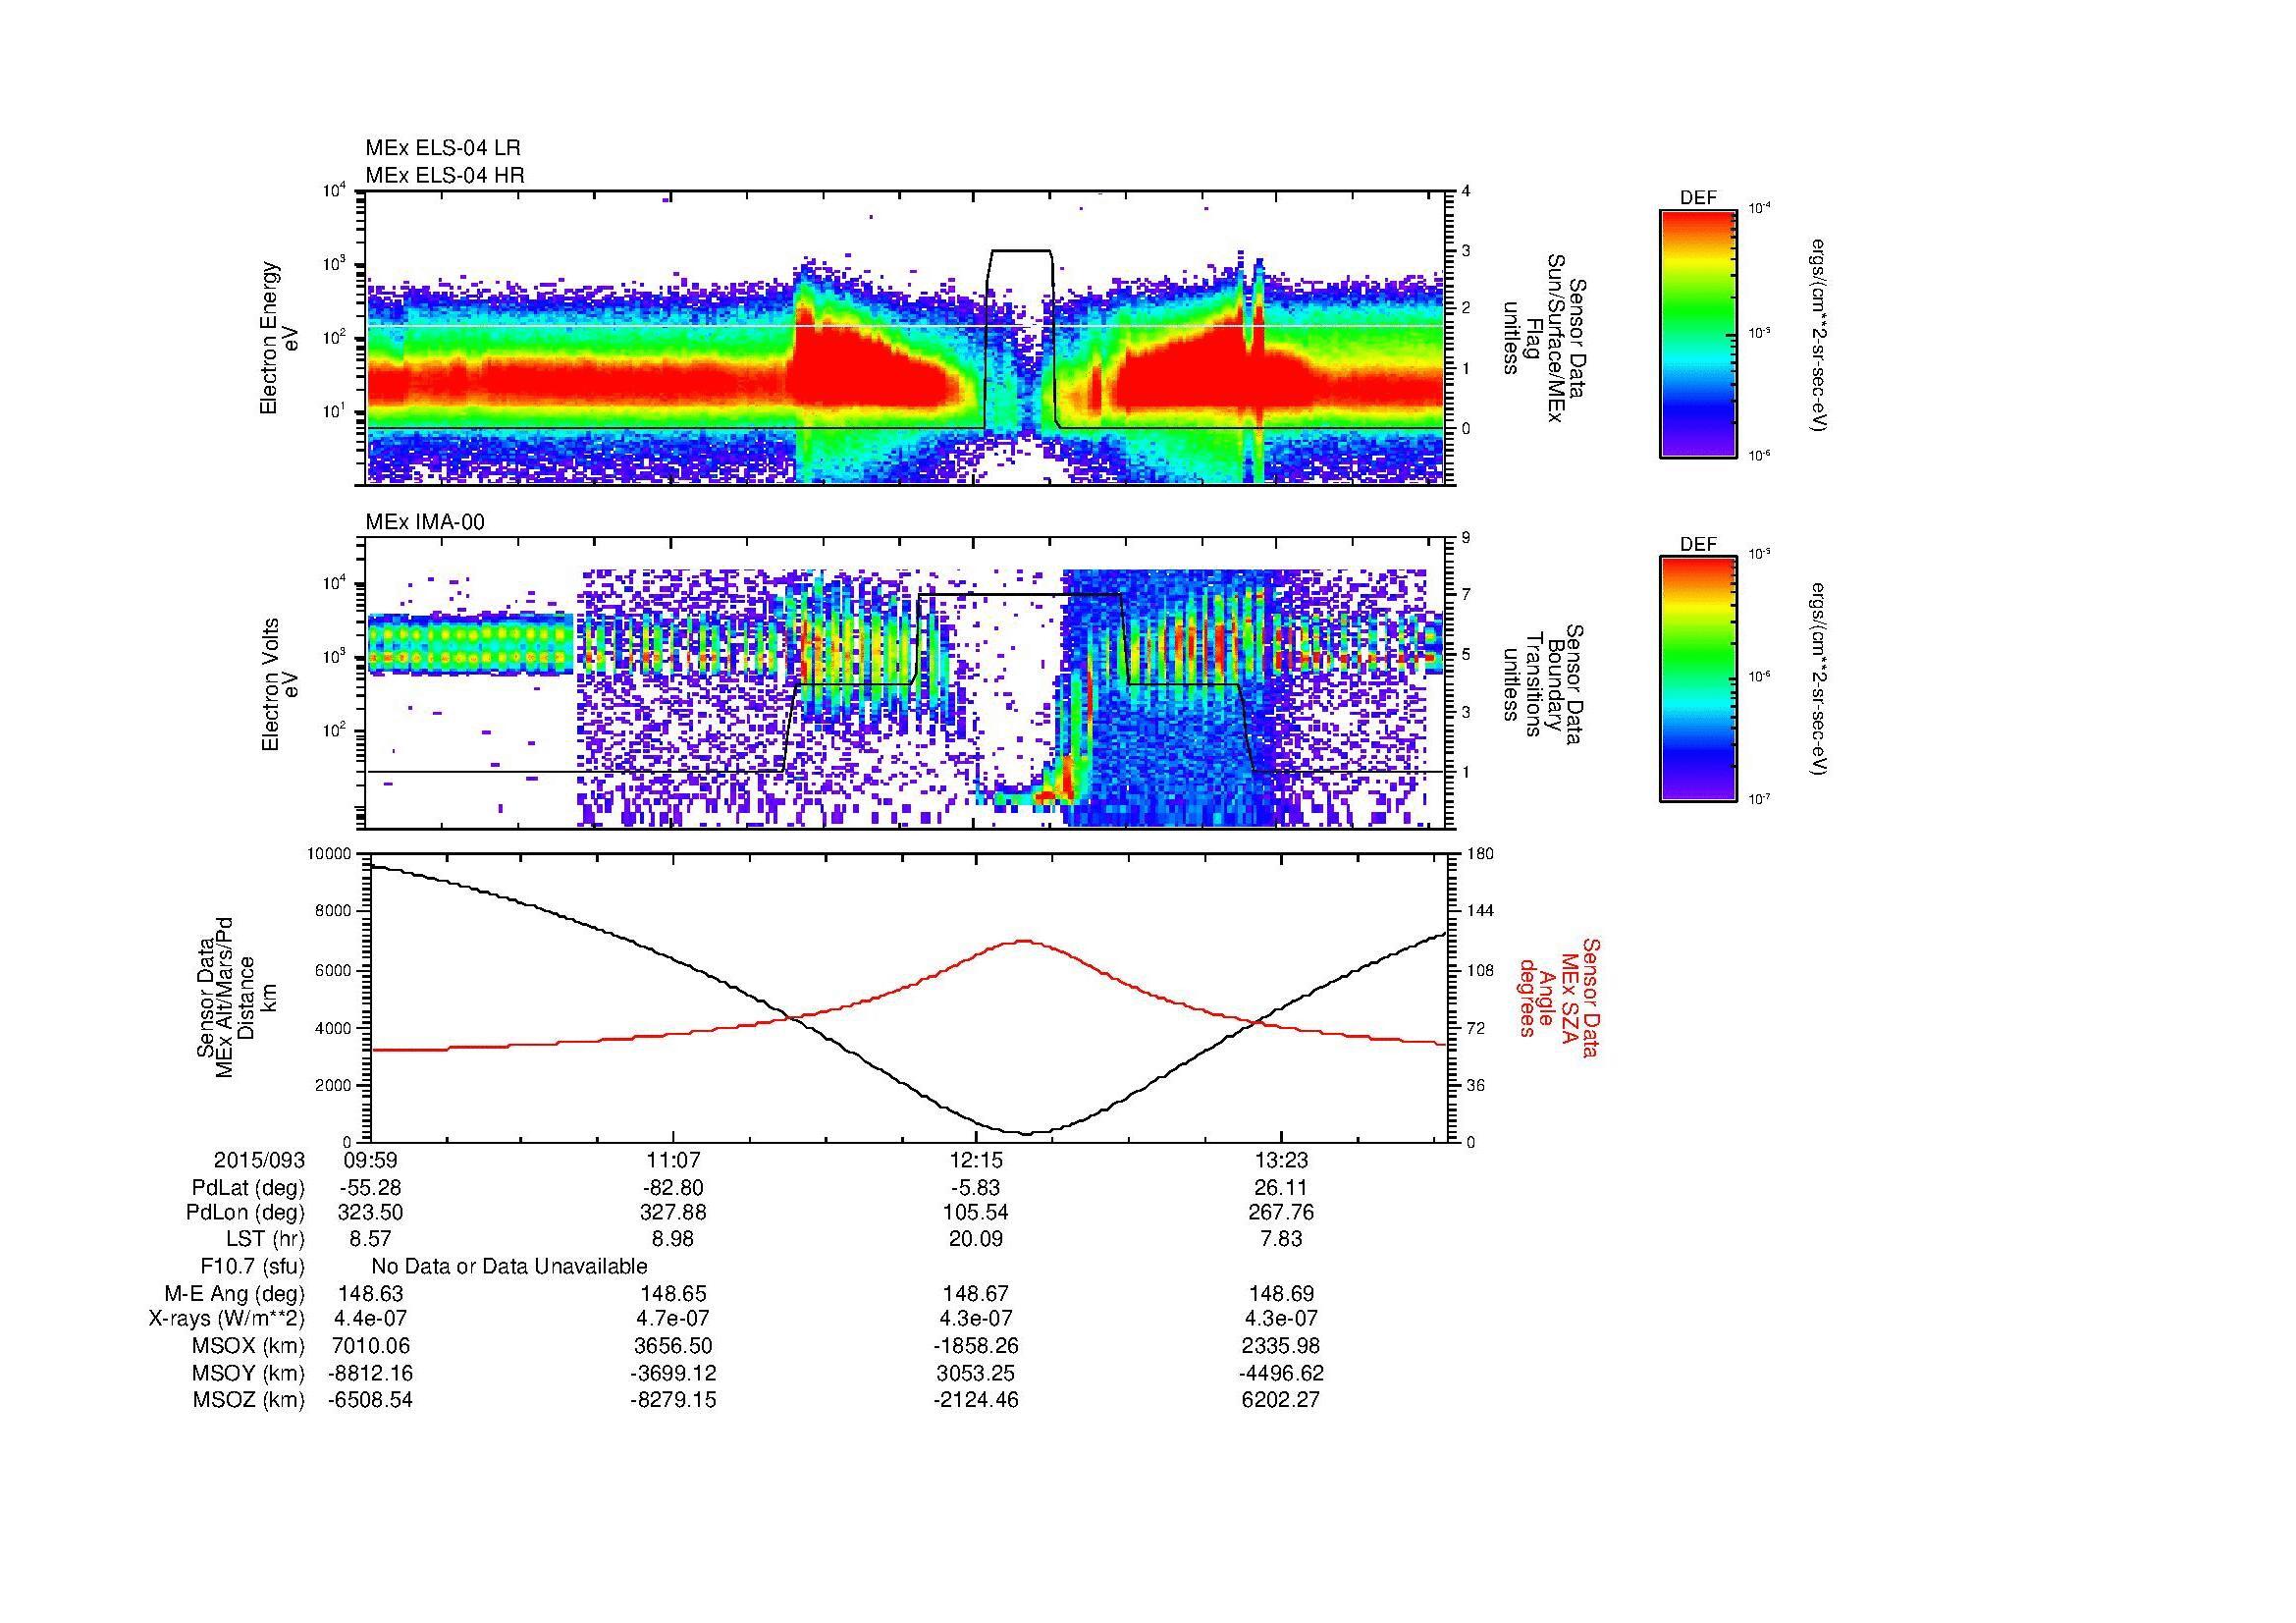This screenshot has width=2296, height=1623.
Task: Click the PdLat value '-82.80'
Action: point(673,1188)
